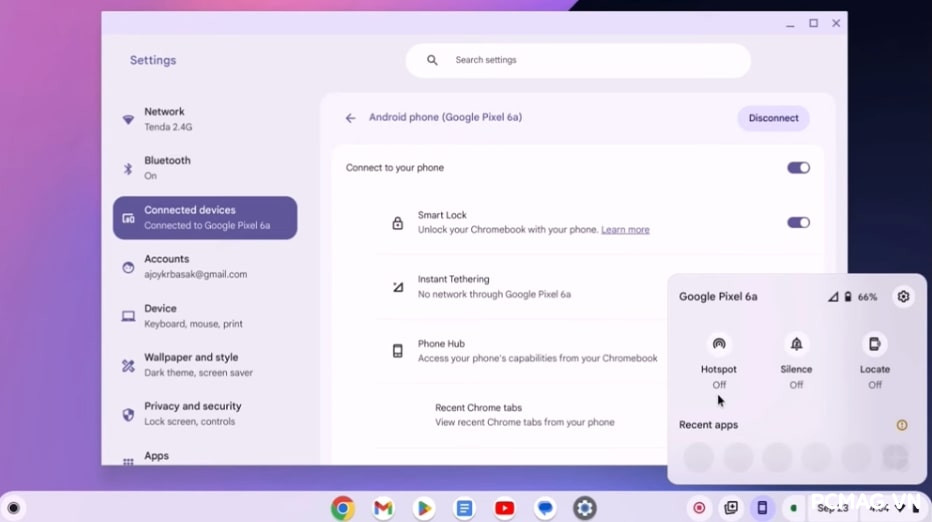Open Smart Lock Learn more link
This screenshot has width=932, height=522.
[625, 229]
